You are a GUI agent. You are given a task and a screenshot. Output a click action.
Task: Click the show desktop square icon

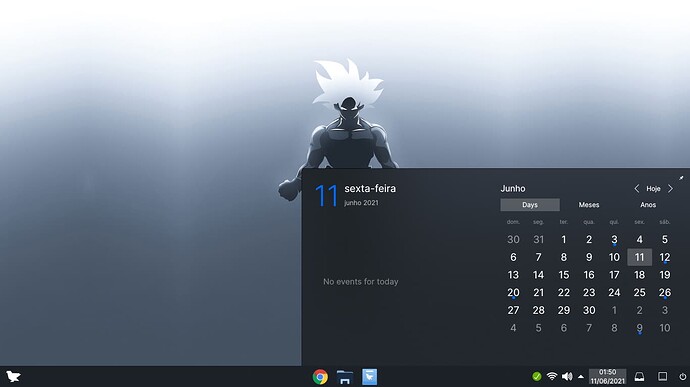(662, 376)
